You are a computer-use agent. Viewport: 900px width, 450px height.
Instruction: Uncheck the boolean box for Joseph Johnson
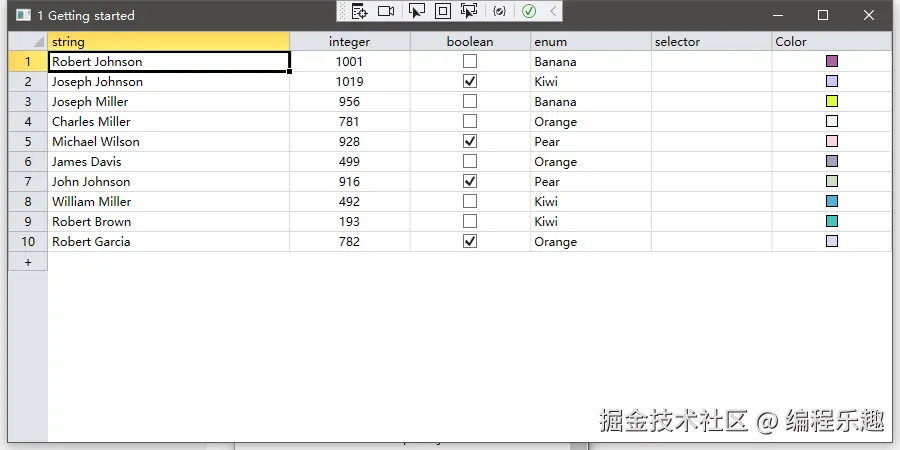(x=470, y=82)
